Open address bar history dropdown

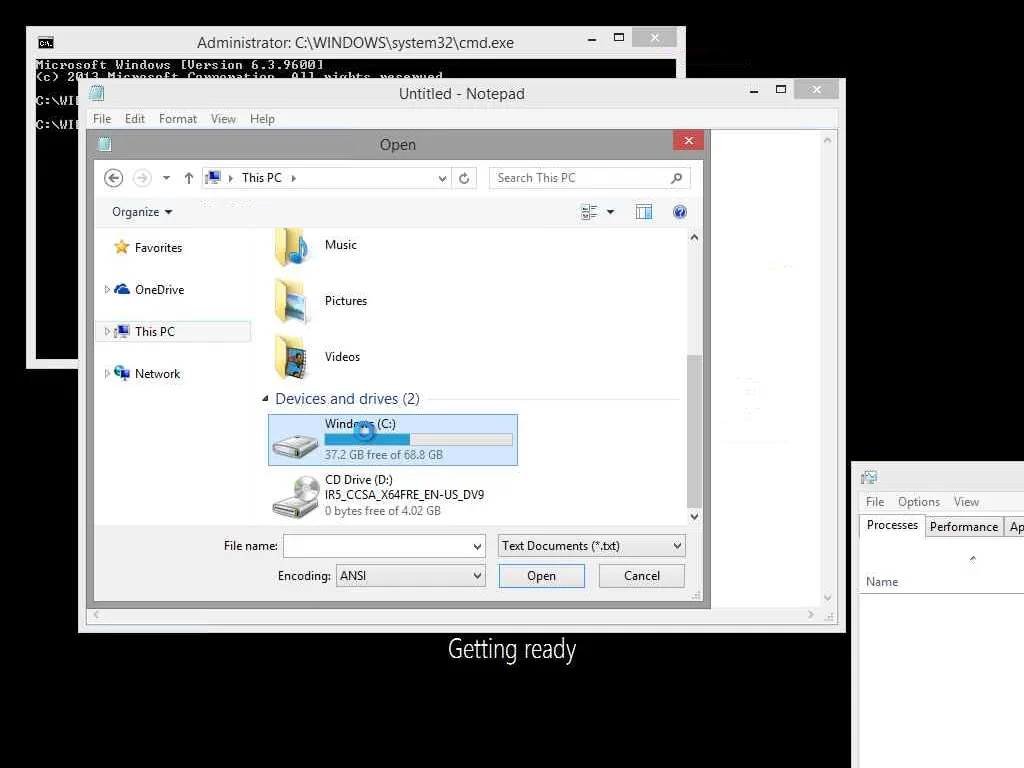(x=442, y=178)
